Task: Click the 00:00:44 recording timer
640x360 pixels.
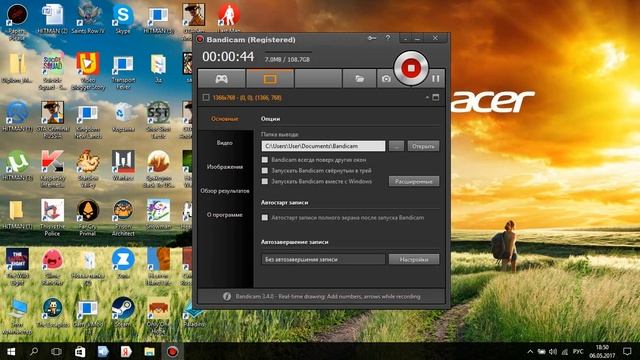Action: 228,57
